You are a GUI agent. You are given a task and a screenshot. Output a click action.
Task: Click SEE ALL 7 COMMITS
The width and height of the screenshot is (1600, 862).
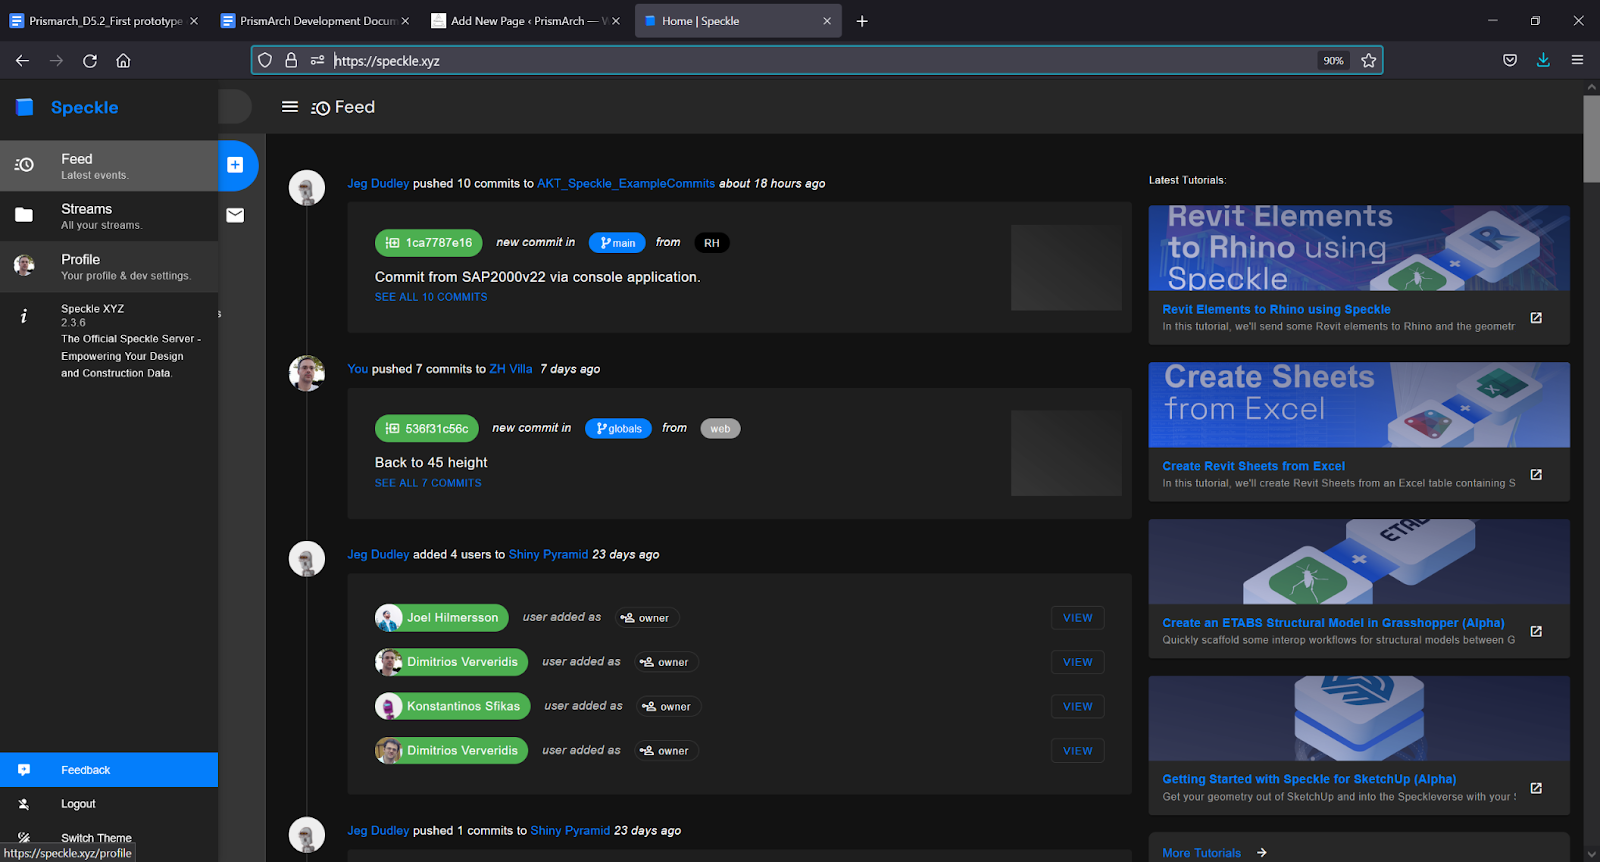tap(428, 483)
